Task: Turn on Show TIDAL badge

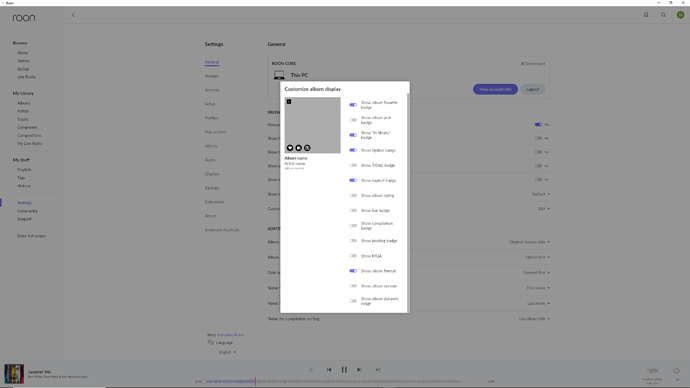Action: click(x=353, y=165)
